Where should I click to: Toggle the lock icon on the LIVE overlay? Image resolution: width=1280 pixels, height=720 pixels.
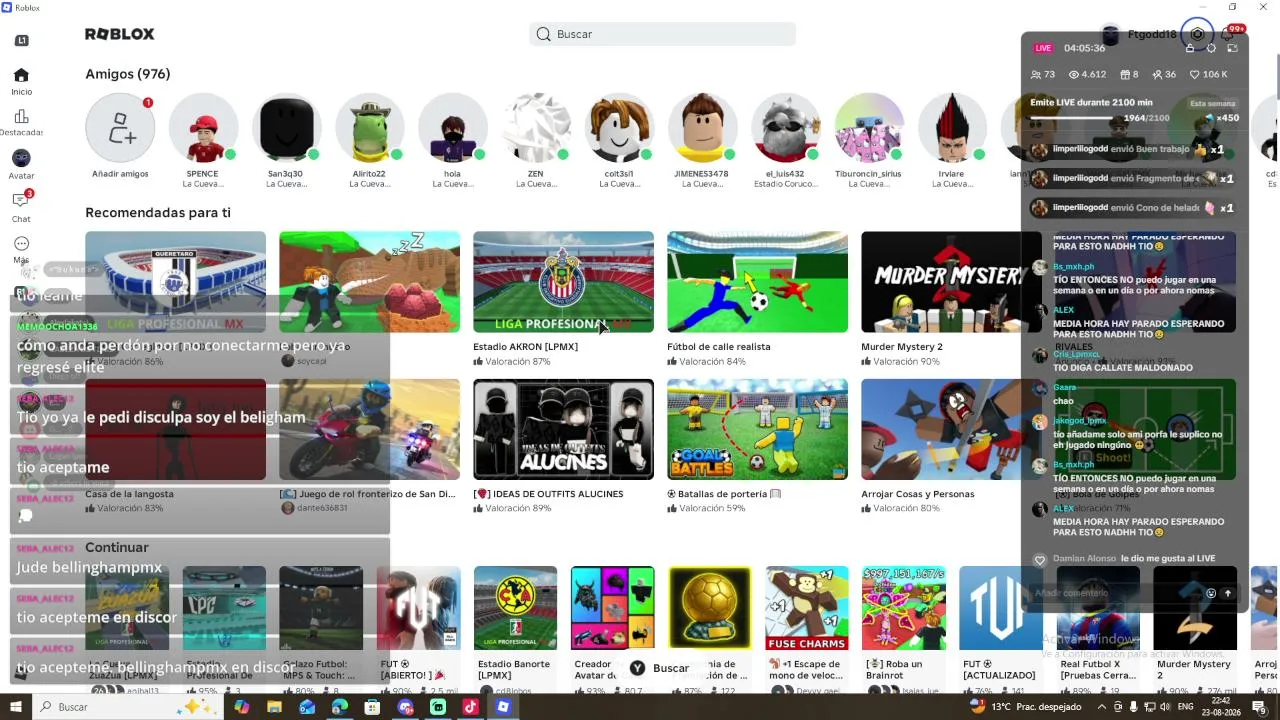[1190, 48]
